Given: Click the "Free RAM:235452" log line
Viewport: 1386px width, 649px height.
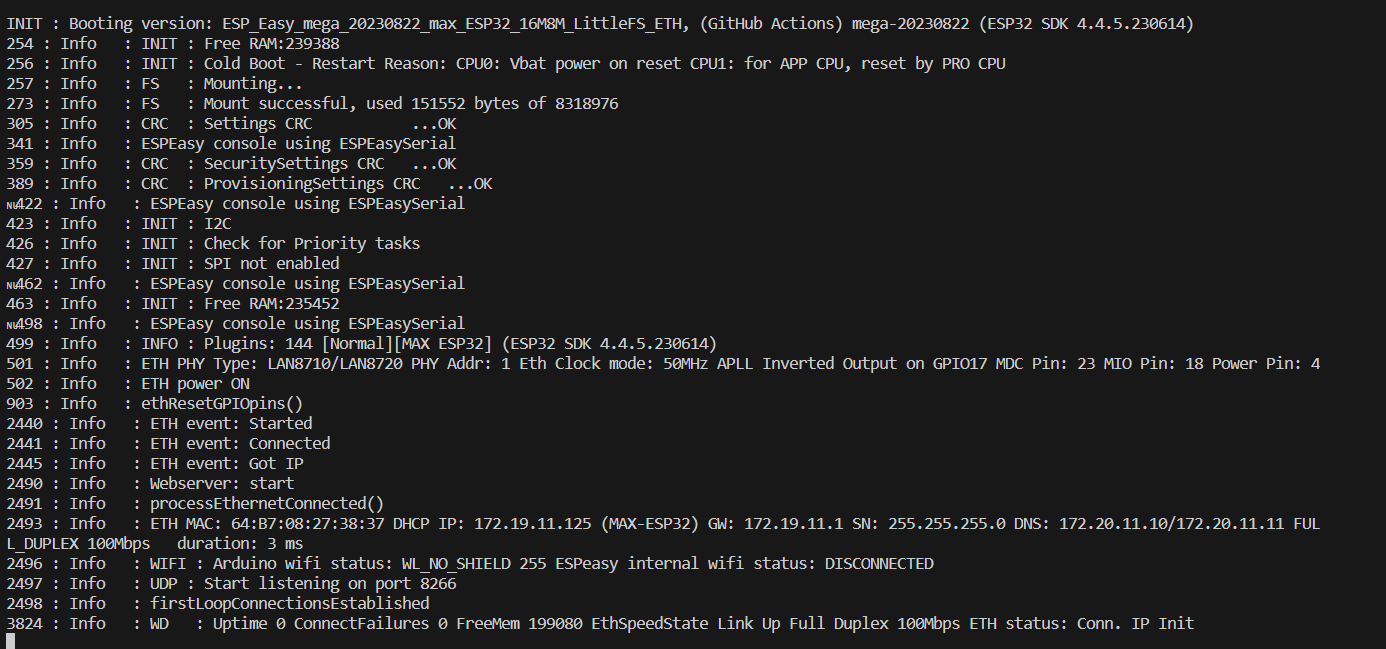Looking at the screenshot, I should [270, 304].
